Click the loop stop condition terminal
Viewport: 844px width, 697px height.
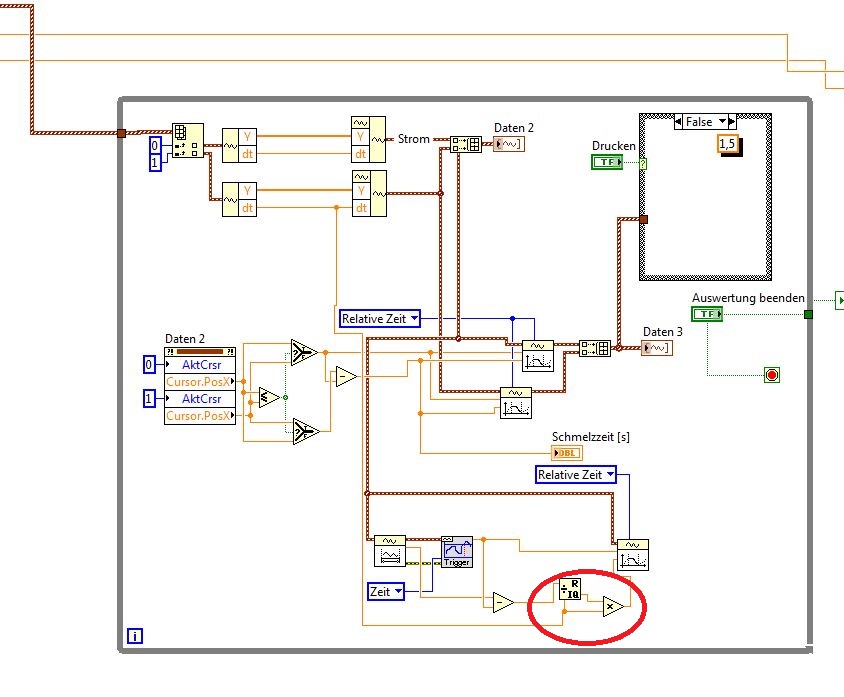pos(772,375)
